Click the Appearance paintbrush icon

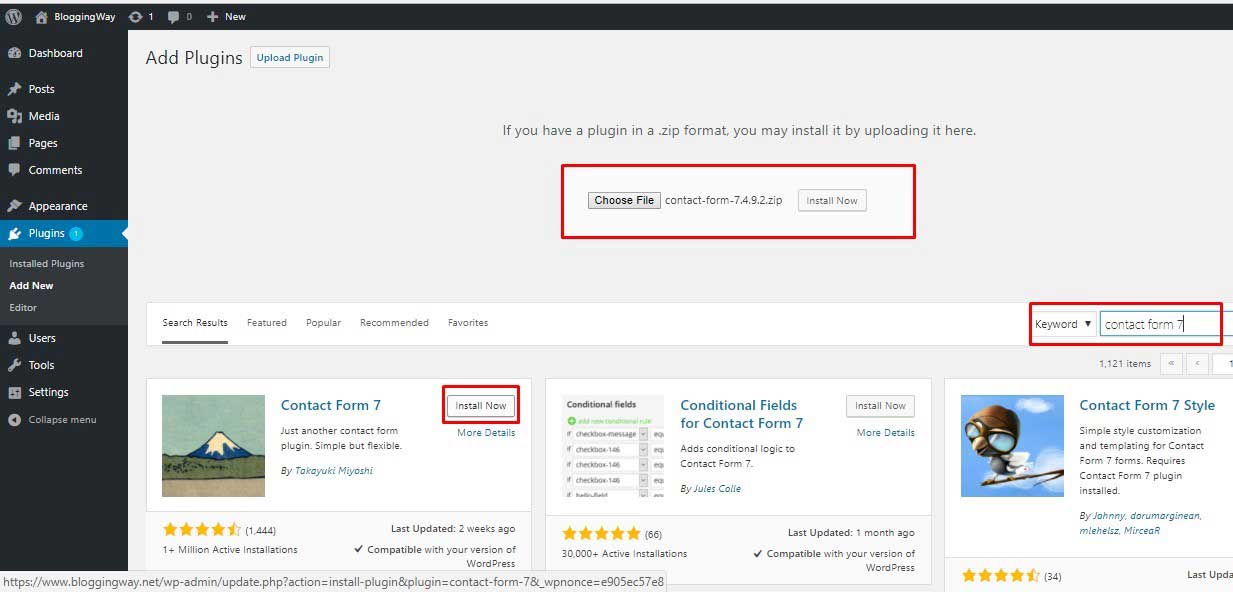pyautogui.click(x=14, y=206)
